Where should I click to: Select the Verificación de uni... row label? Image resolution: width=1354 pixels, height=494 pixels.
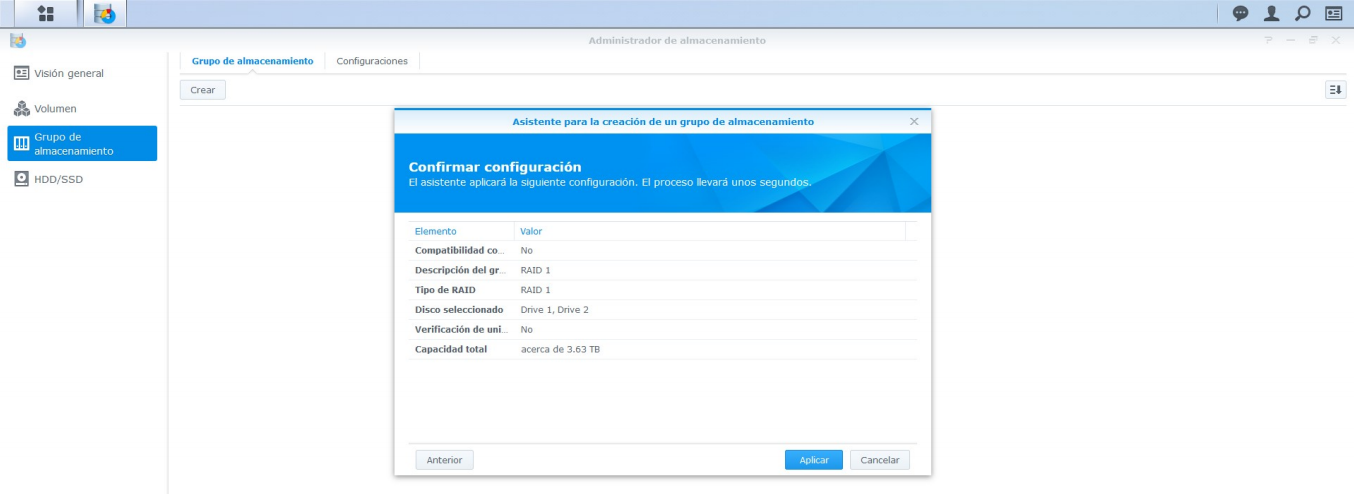460,329
